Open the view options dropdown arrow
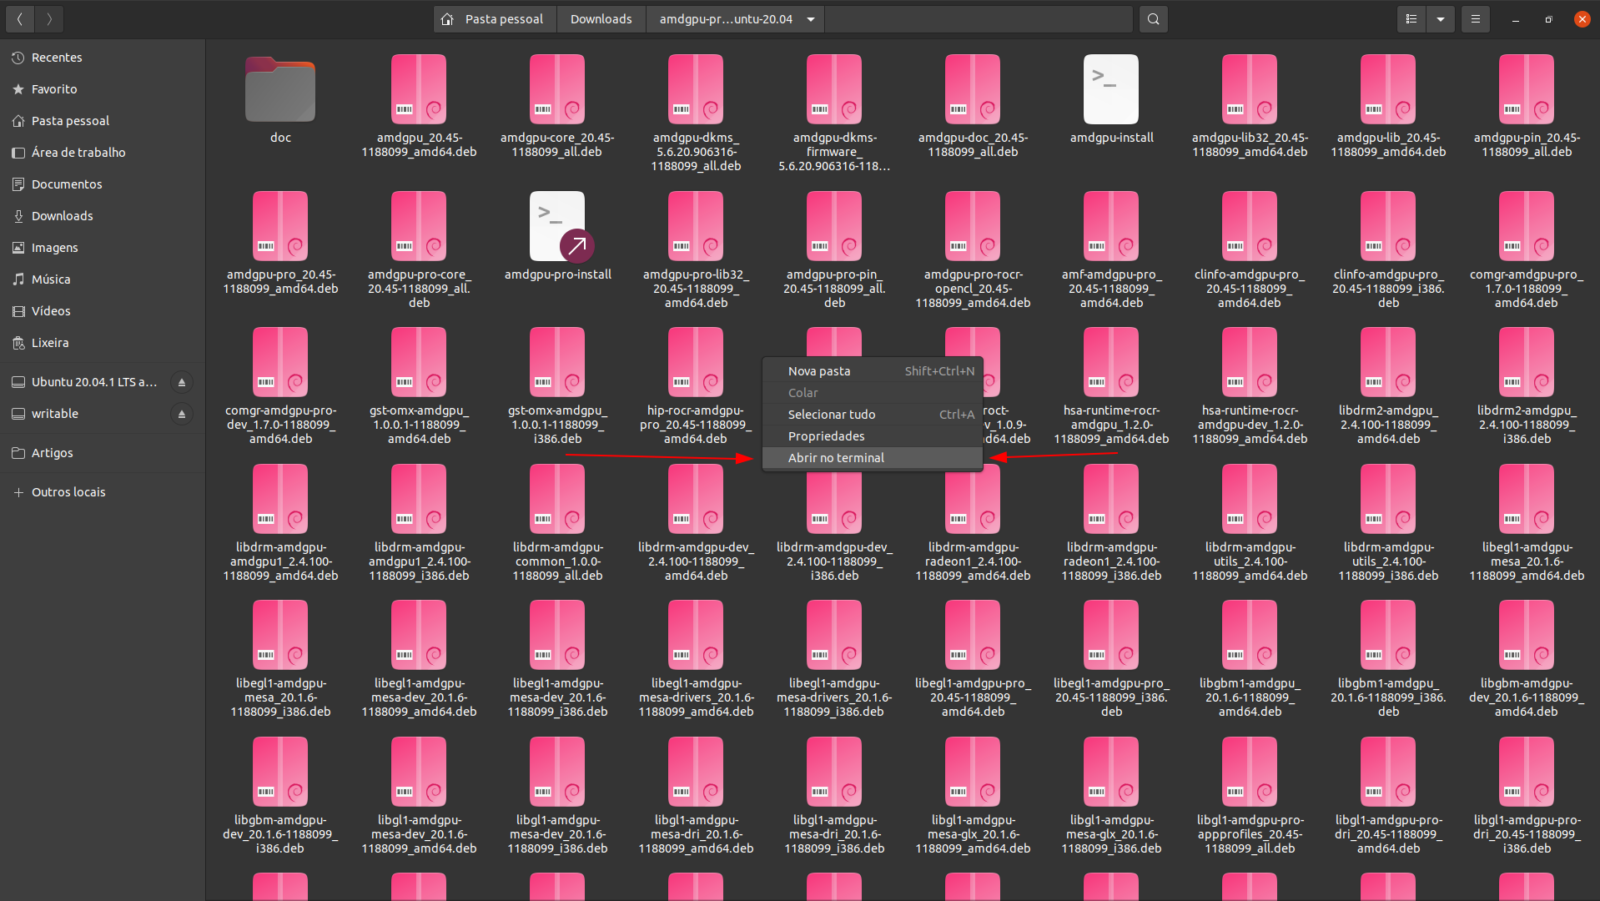 pyautogui.click(x=1440, y=19)
